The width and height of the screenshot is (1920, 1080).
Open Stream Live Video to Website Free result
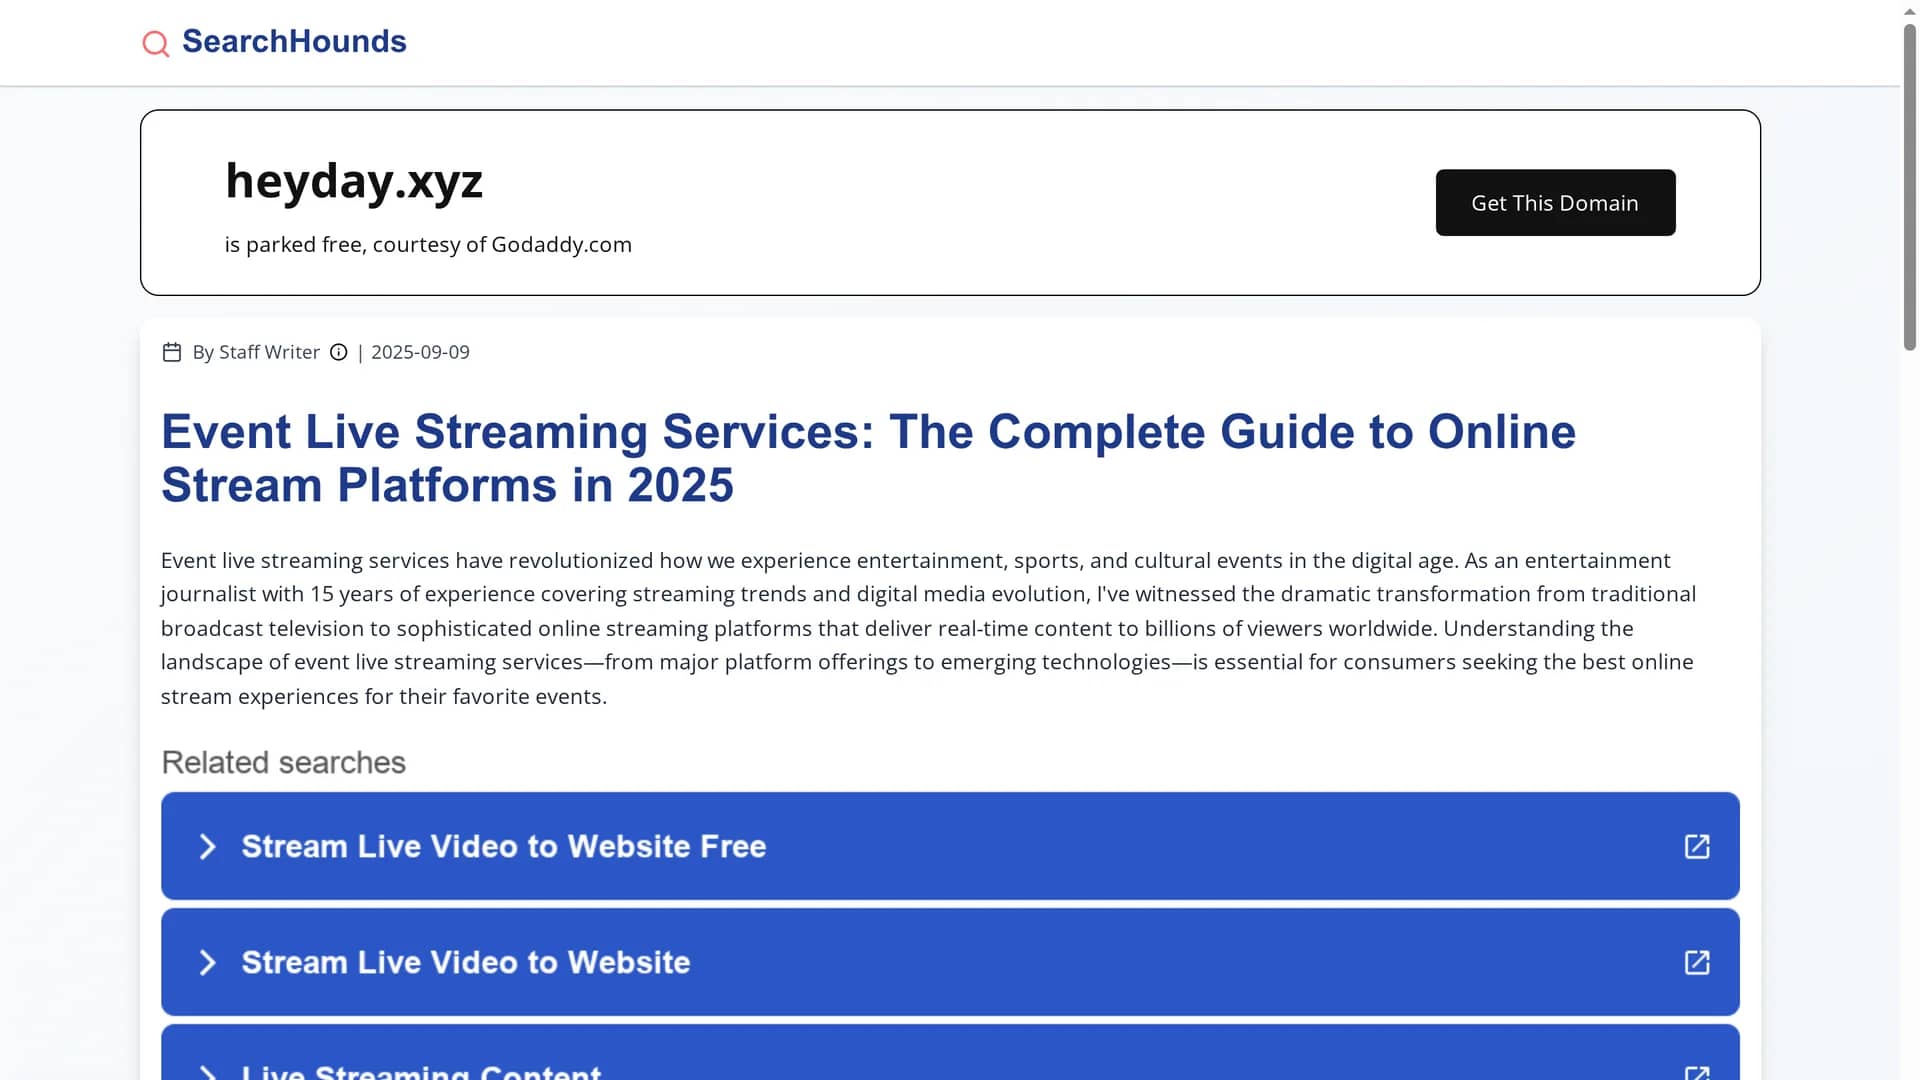[950, 846]
